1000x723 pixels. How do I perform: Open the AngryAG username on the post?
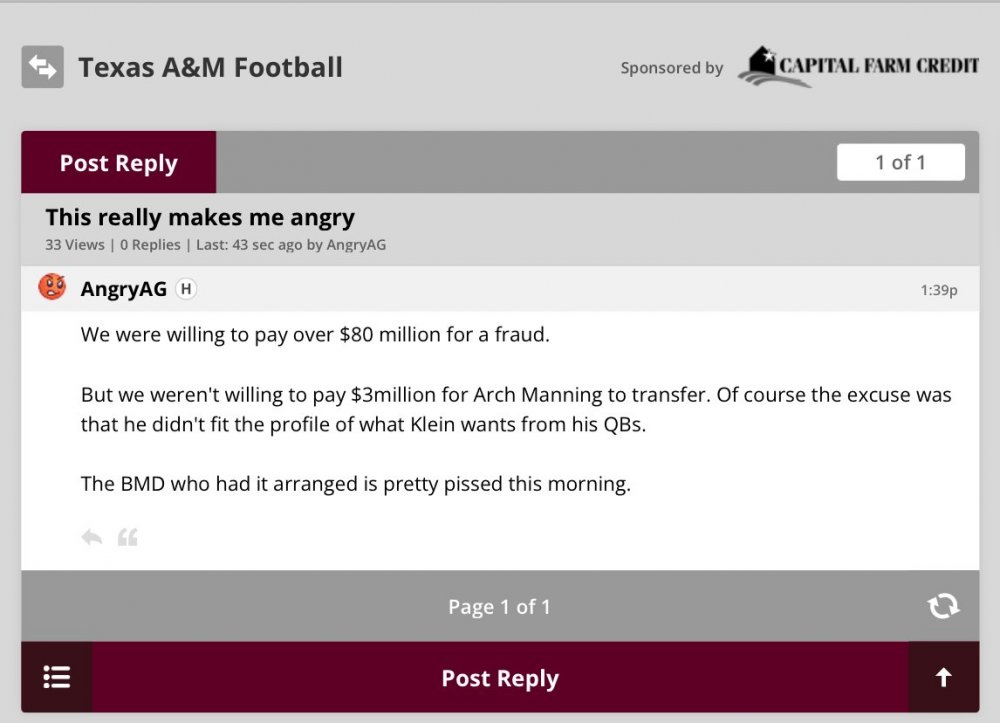point(123,289)
